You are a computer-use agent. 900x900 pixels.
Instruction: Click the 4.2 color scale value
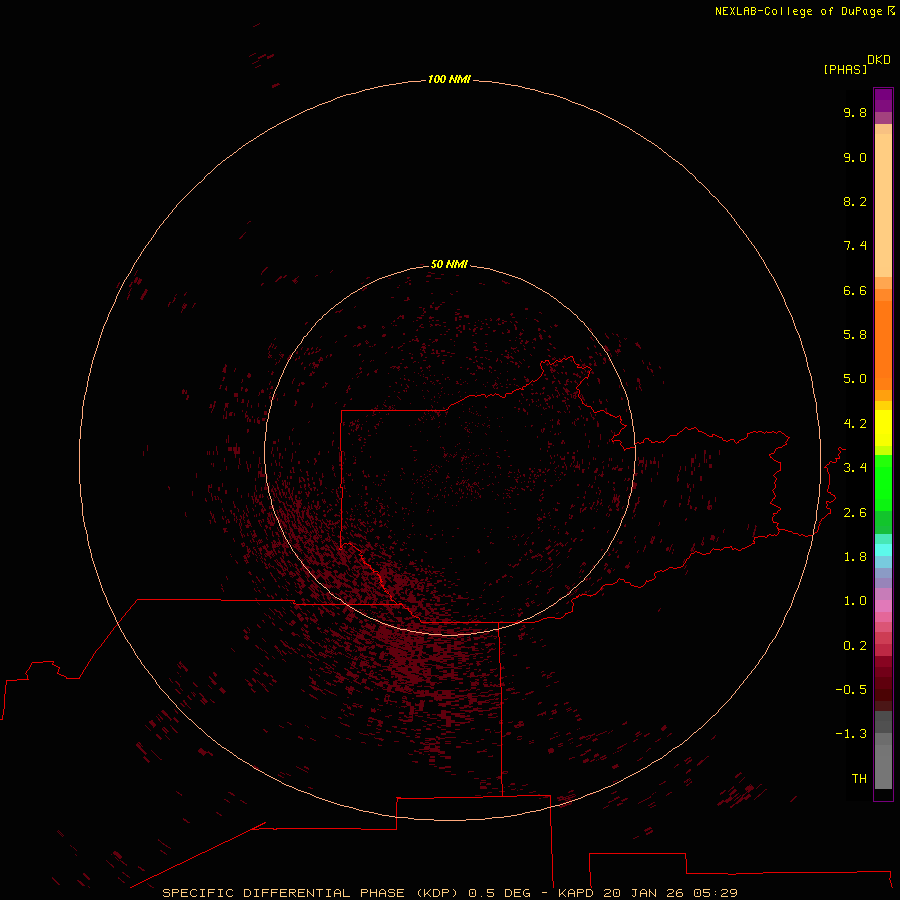[x=855, y=424]
